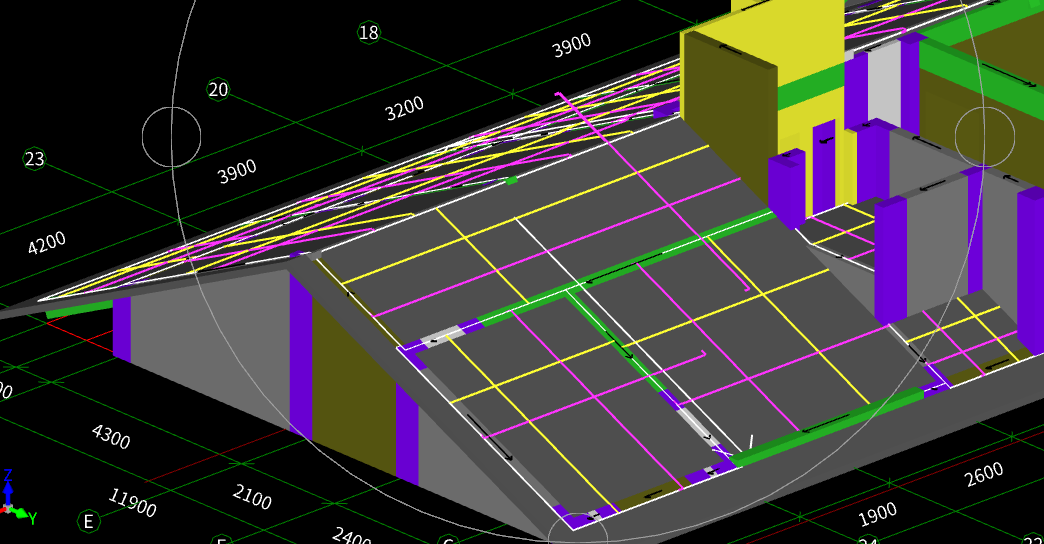The image size is (1044, 544).
Task: Grab the left orbit circle handle
Action: coord(172,136)
